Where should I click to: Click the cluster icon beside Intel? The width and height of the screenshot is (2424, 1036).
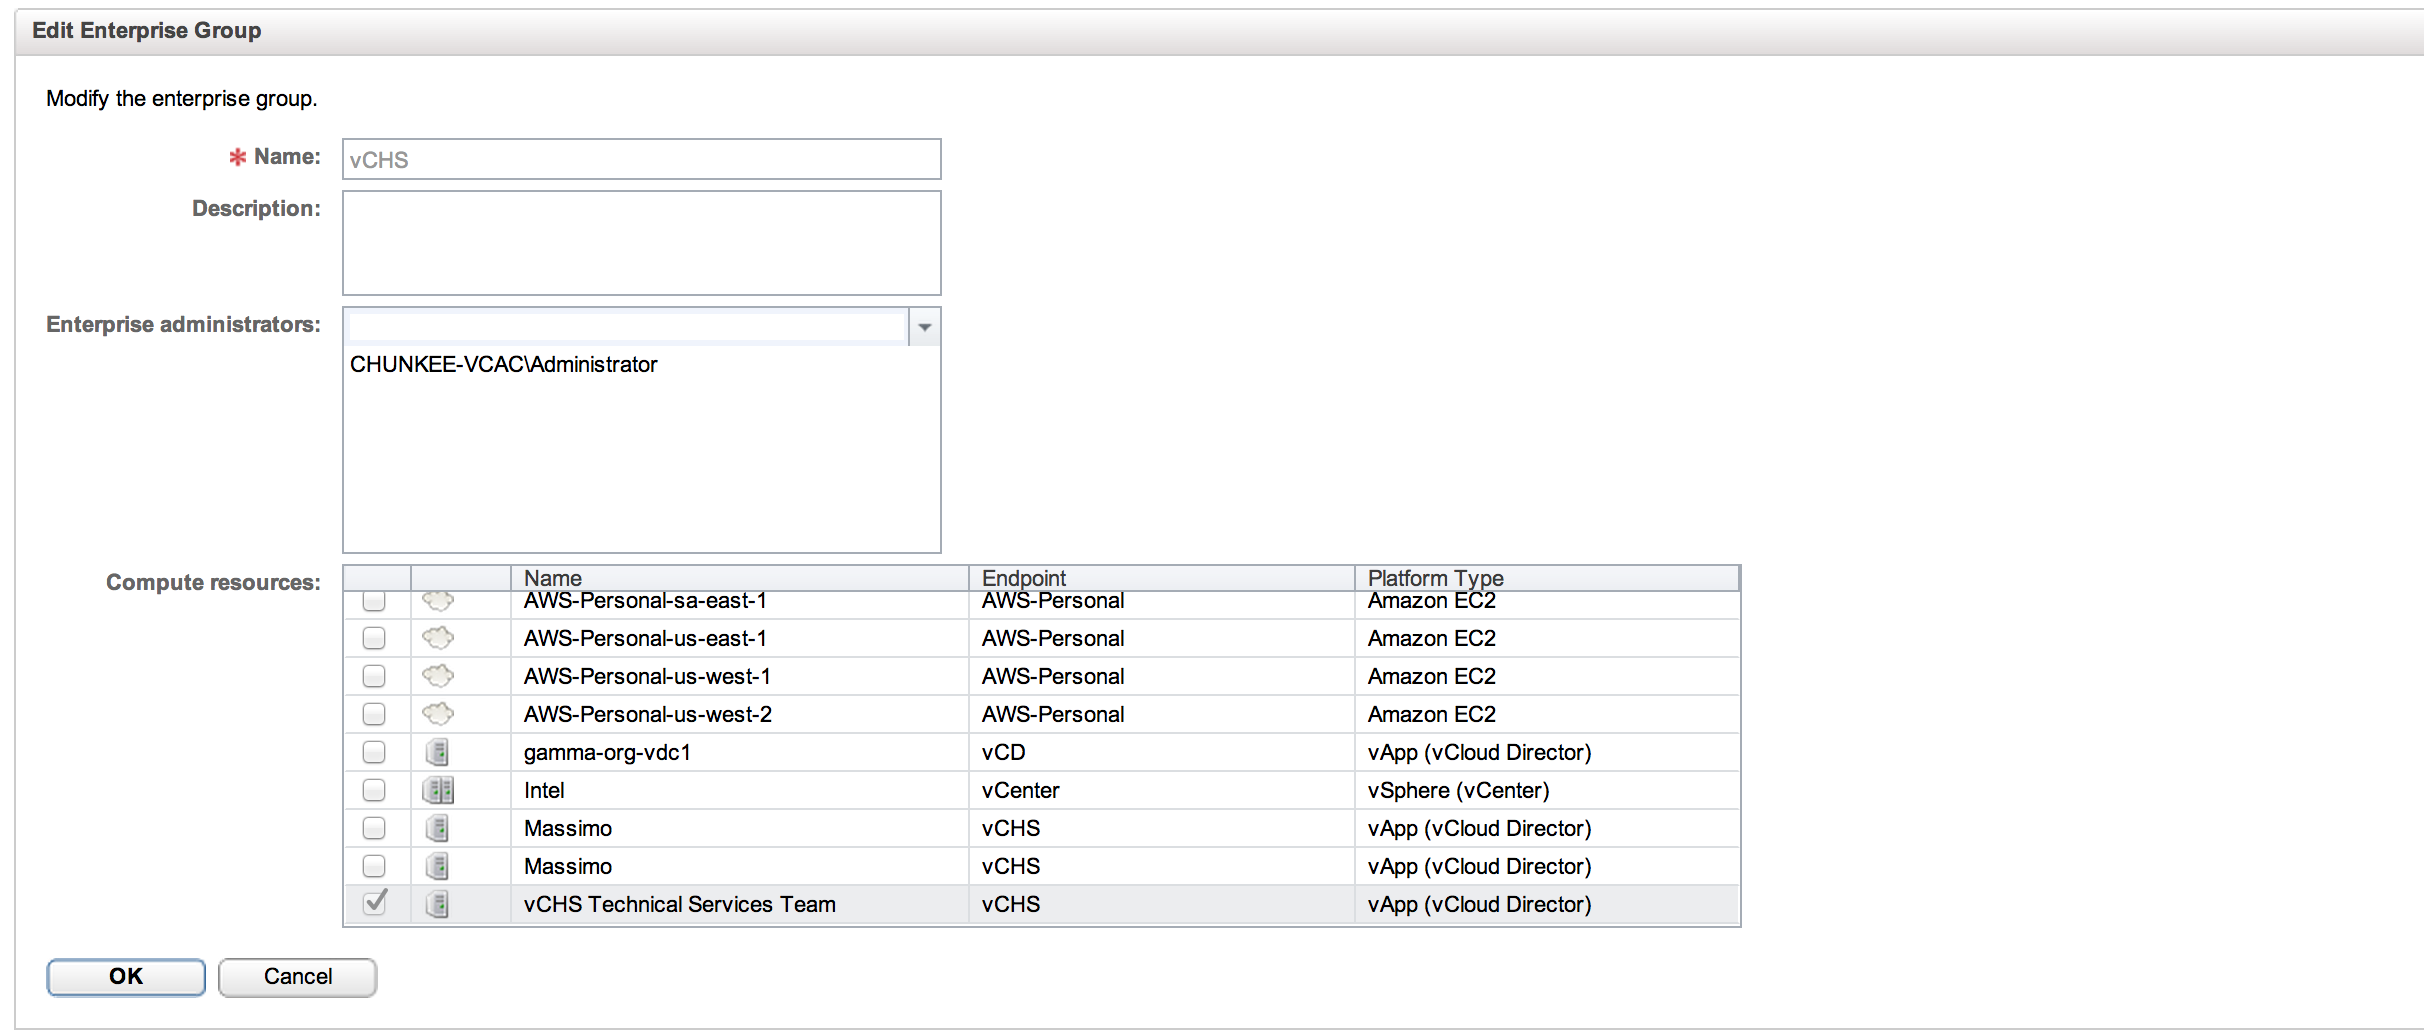pos(438,790)
